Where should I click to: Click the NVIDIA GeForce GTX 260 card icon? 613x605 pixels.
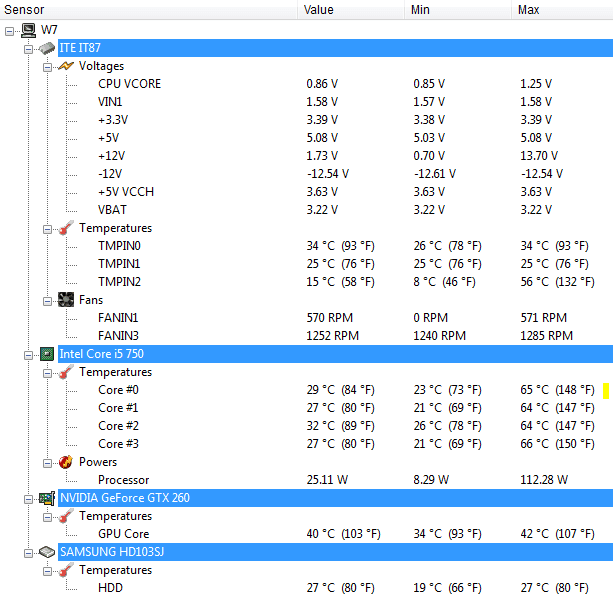click(47, 498)
